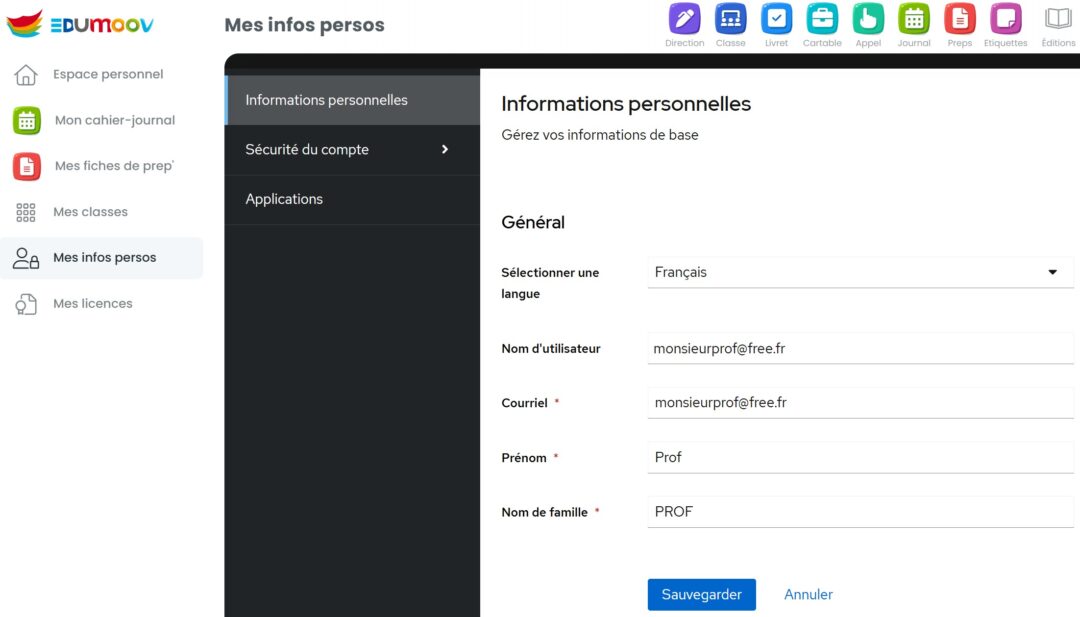Open the Direction app icon
Screen dimensions: 1080x617
point(684,19)
